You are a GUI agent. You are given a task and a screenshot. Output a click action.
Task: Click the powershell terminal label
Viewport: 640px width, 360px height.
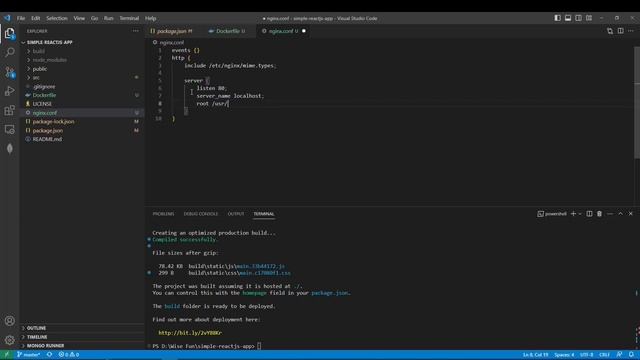coord(552,213)
